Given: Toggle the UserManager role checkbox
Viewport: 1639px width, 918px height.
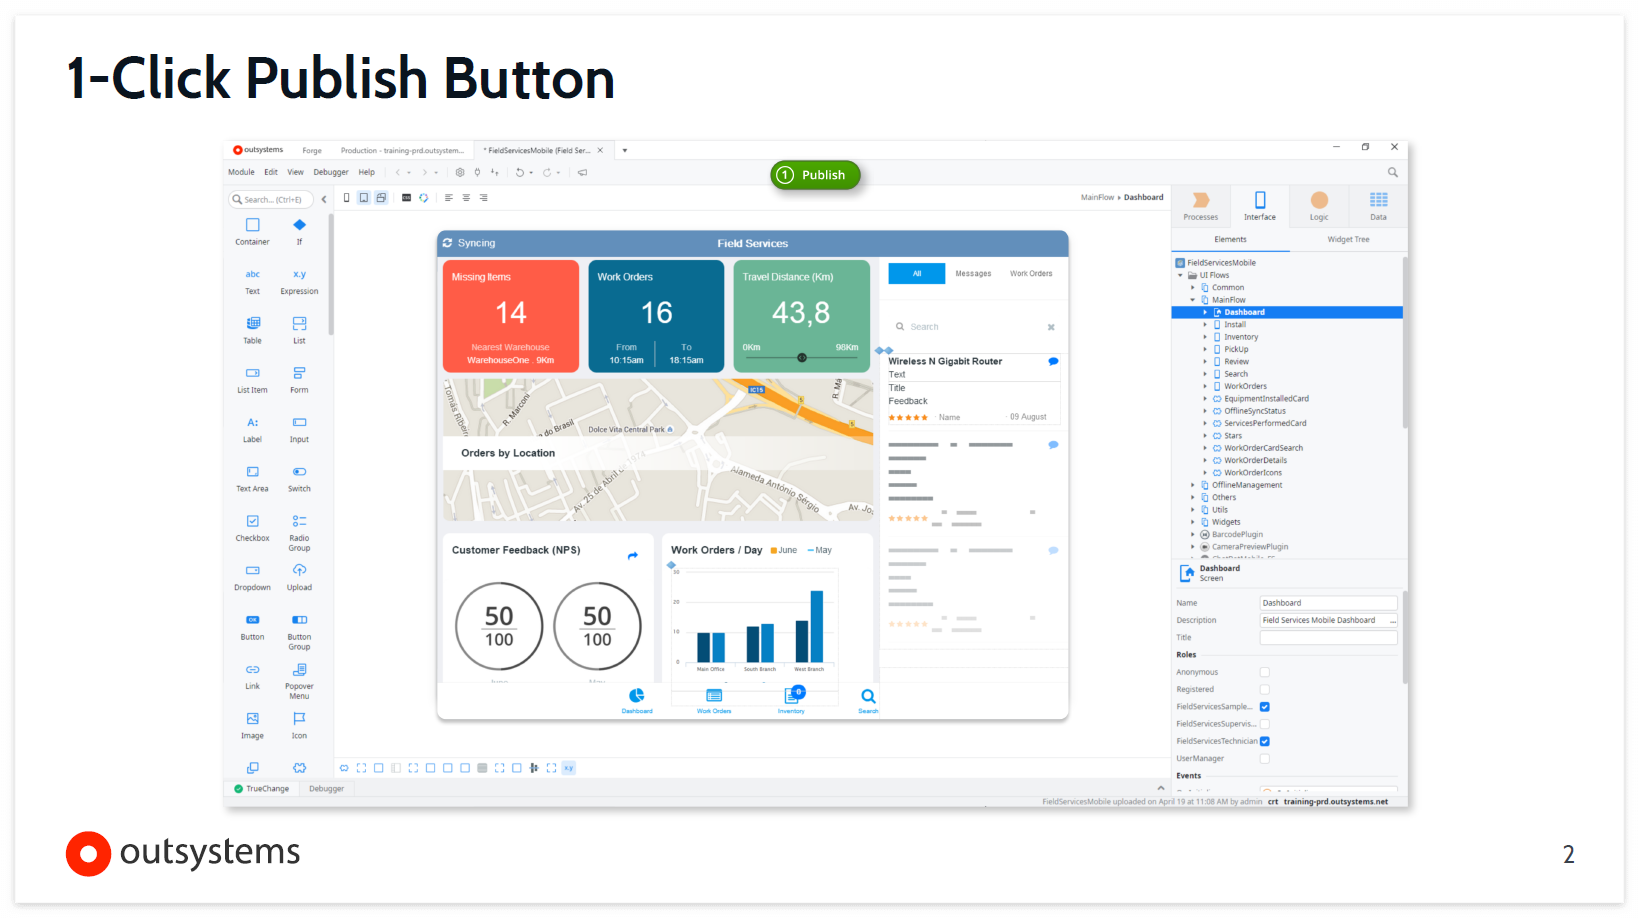Looking at the screenshot, I should (x=1264, y=758).
